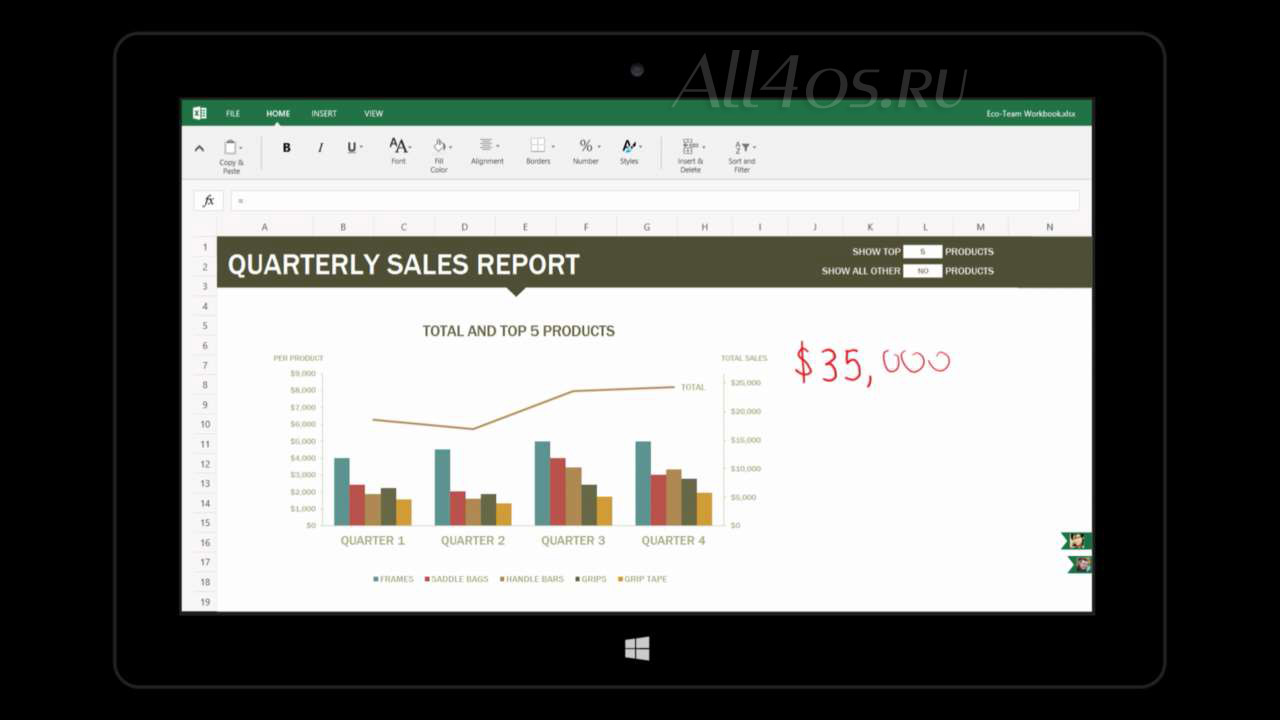The image size is (1280, 720).
Task: Click the fx insert function button
Action: tap(208, 201)
